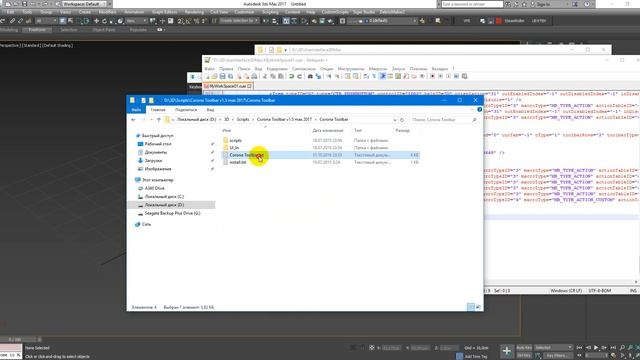This screenshot has width=640, height=360.
Task: Toggle Auto Key in 3ds Max
Action: (524, 348)
